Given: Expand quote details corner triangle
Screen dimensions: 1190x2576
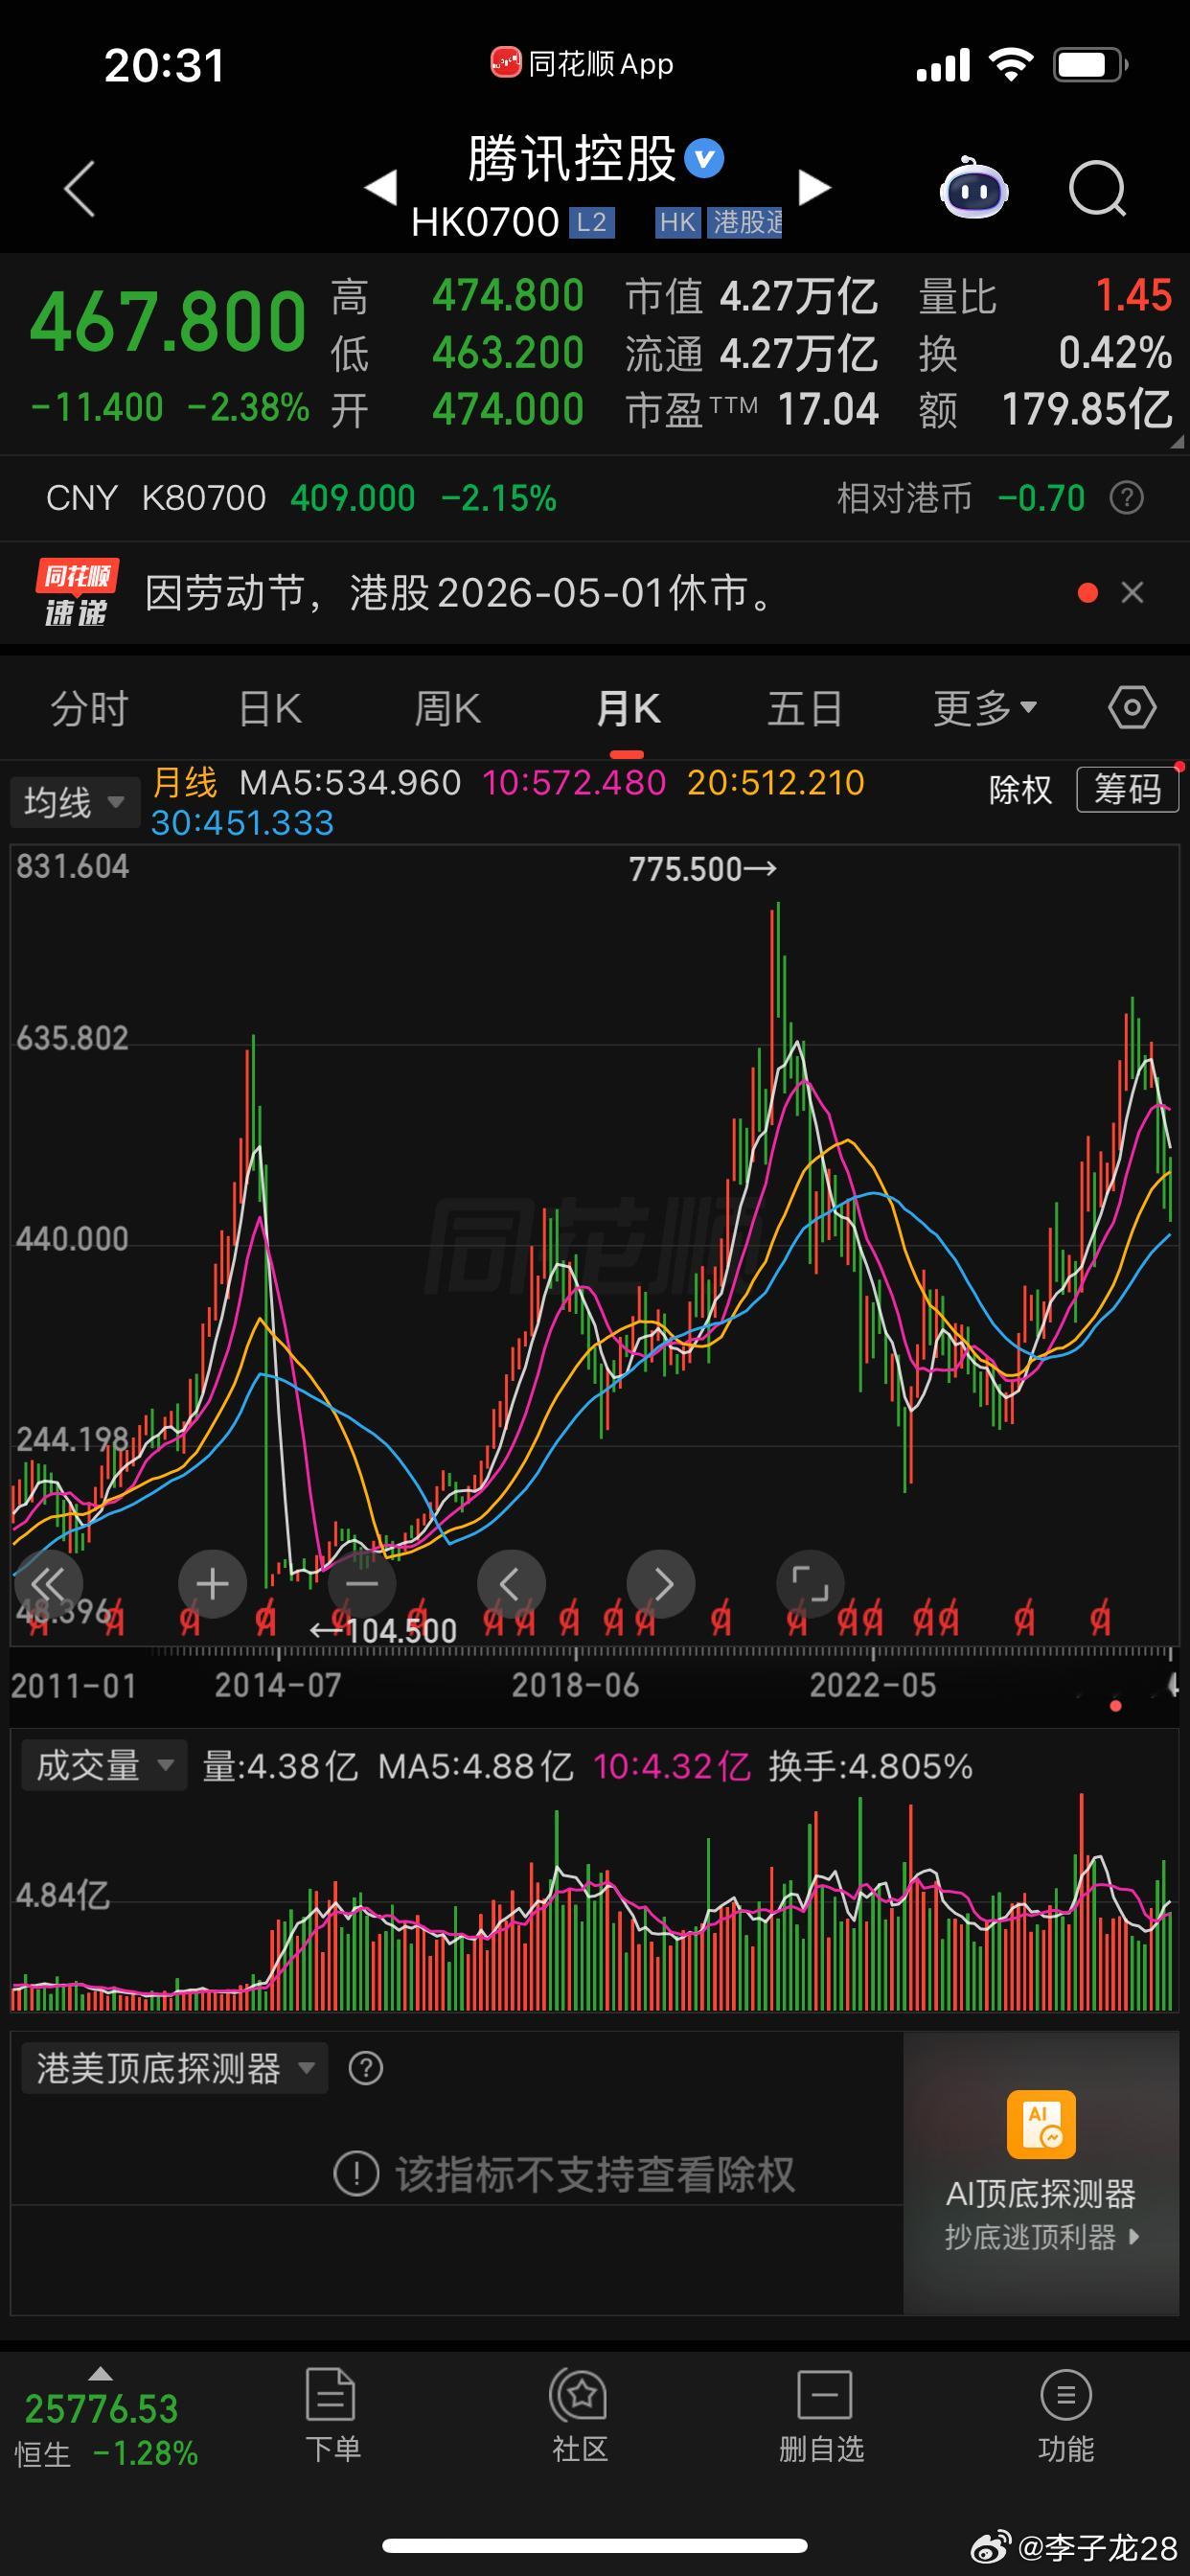Looking at the screenshot, I should (1176, 441).
